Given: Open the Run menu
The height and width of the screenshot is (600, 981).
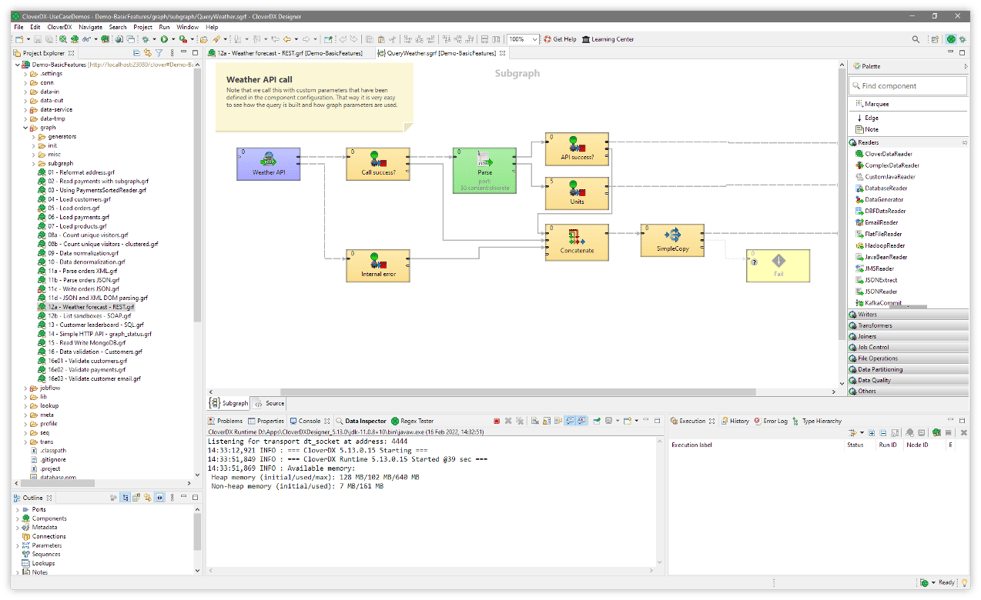Looking at the screenshot, I should (x=166, y=27).
